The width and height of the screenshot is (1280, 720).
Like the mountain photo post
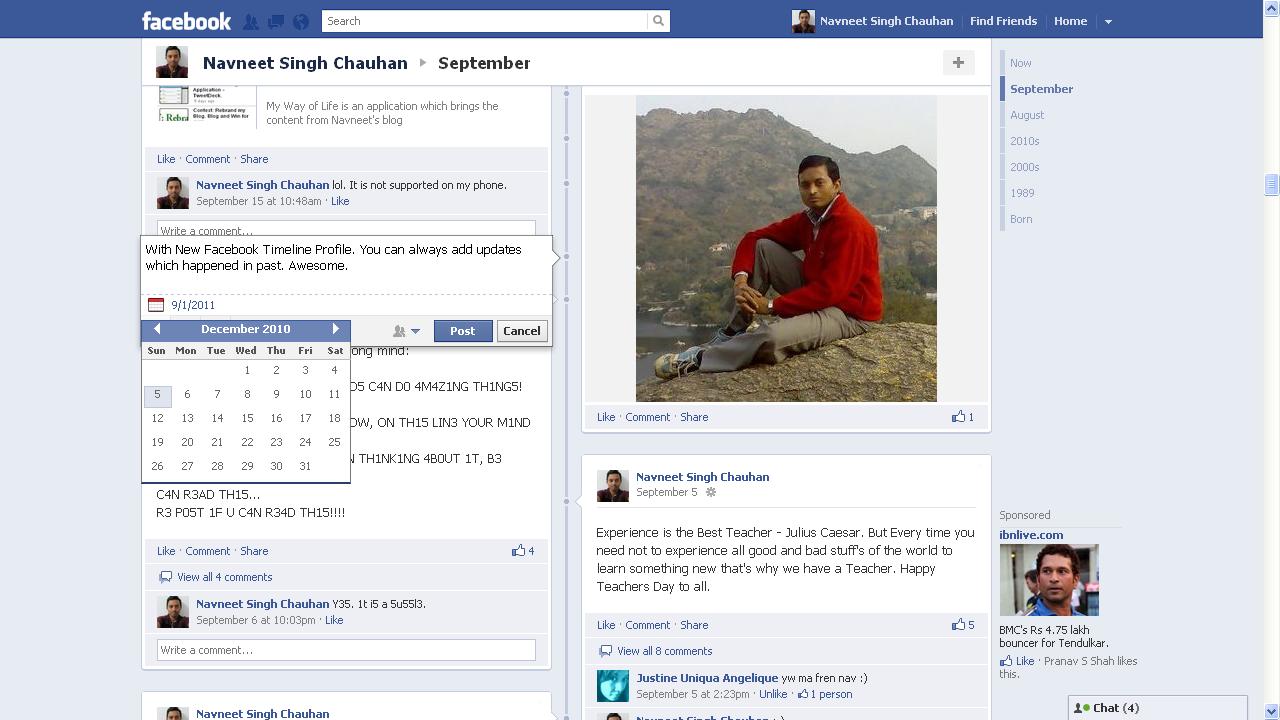coord(605,417)
